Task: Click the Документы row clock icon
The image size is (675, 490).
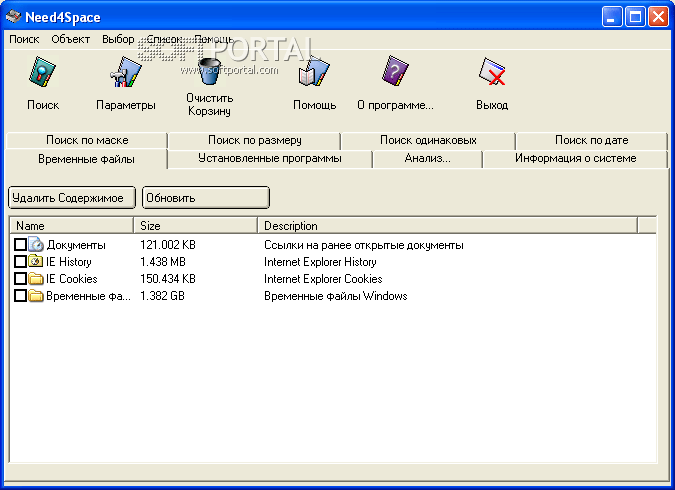Action: tap(36, 245)
